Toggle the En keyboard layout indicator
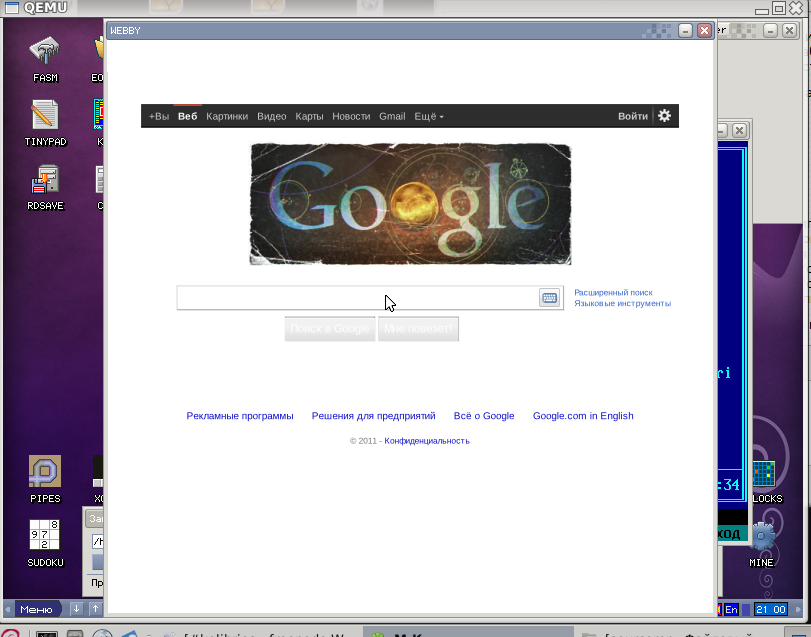Screen dimensions: 811x637 point(731,609)
